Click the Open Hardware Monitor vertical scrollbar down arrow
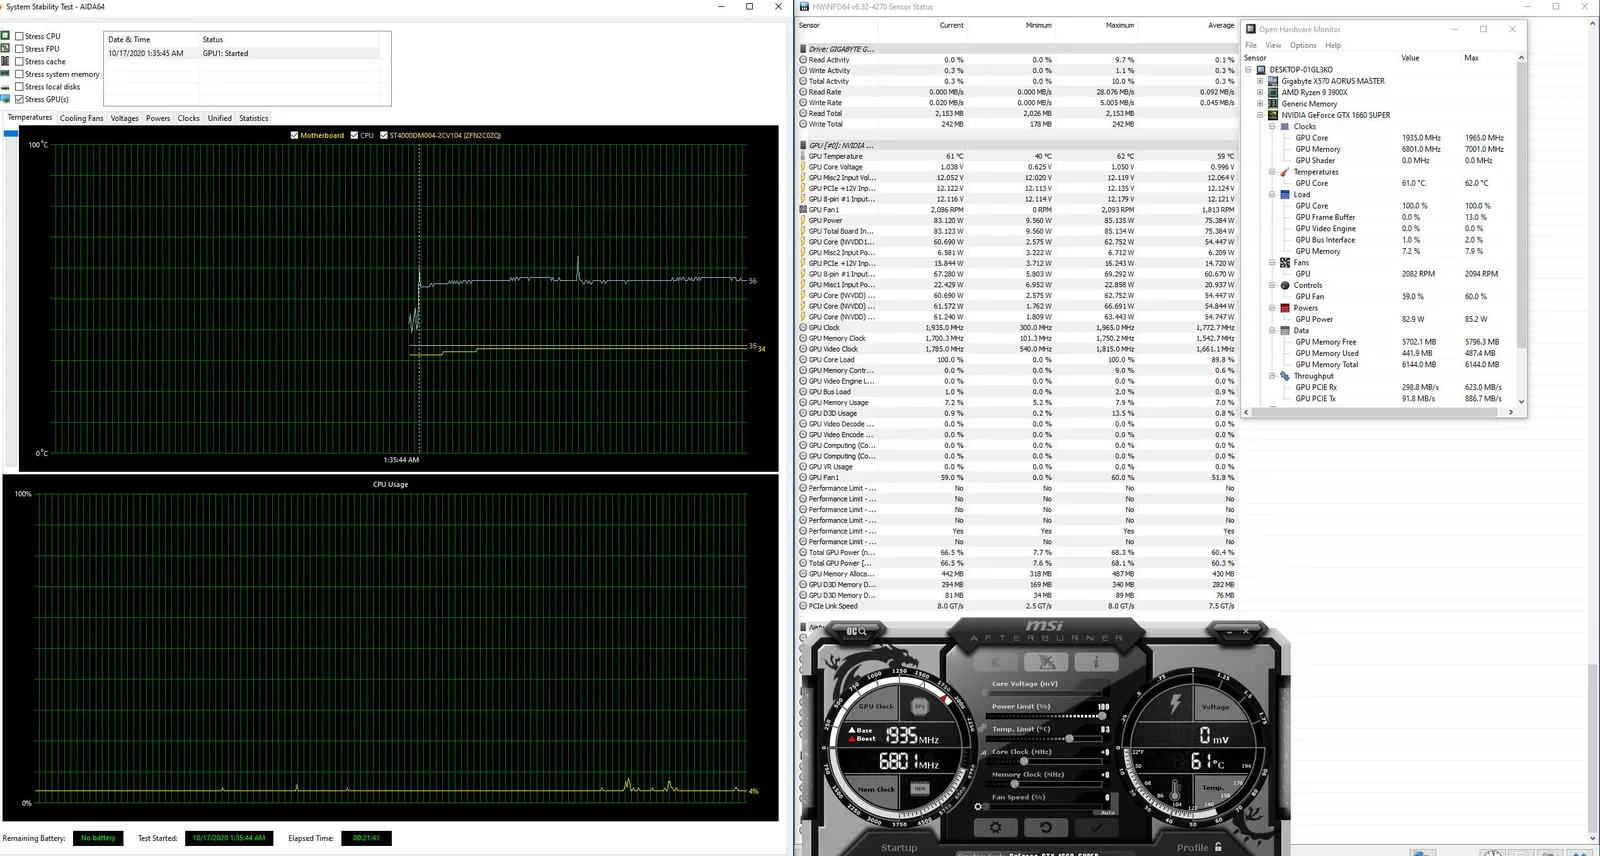This screenshot has width=1600, height=856. (1521, 401)
